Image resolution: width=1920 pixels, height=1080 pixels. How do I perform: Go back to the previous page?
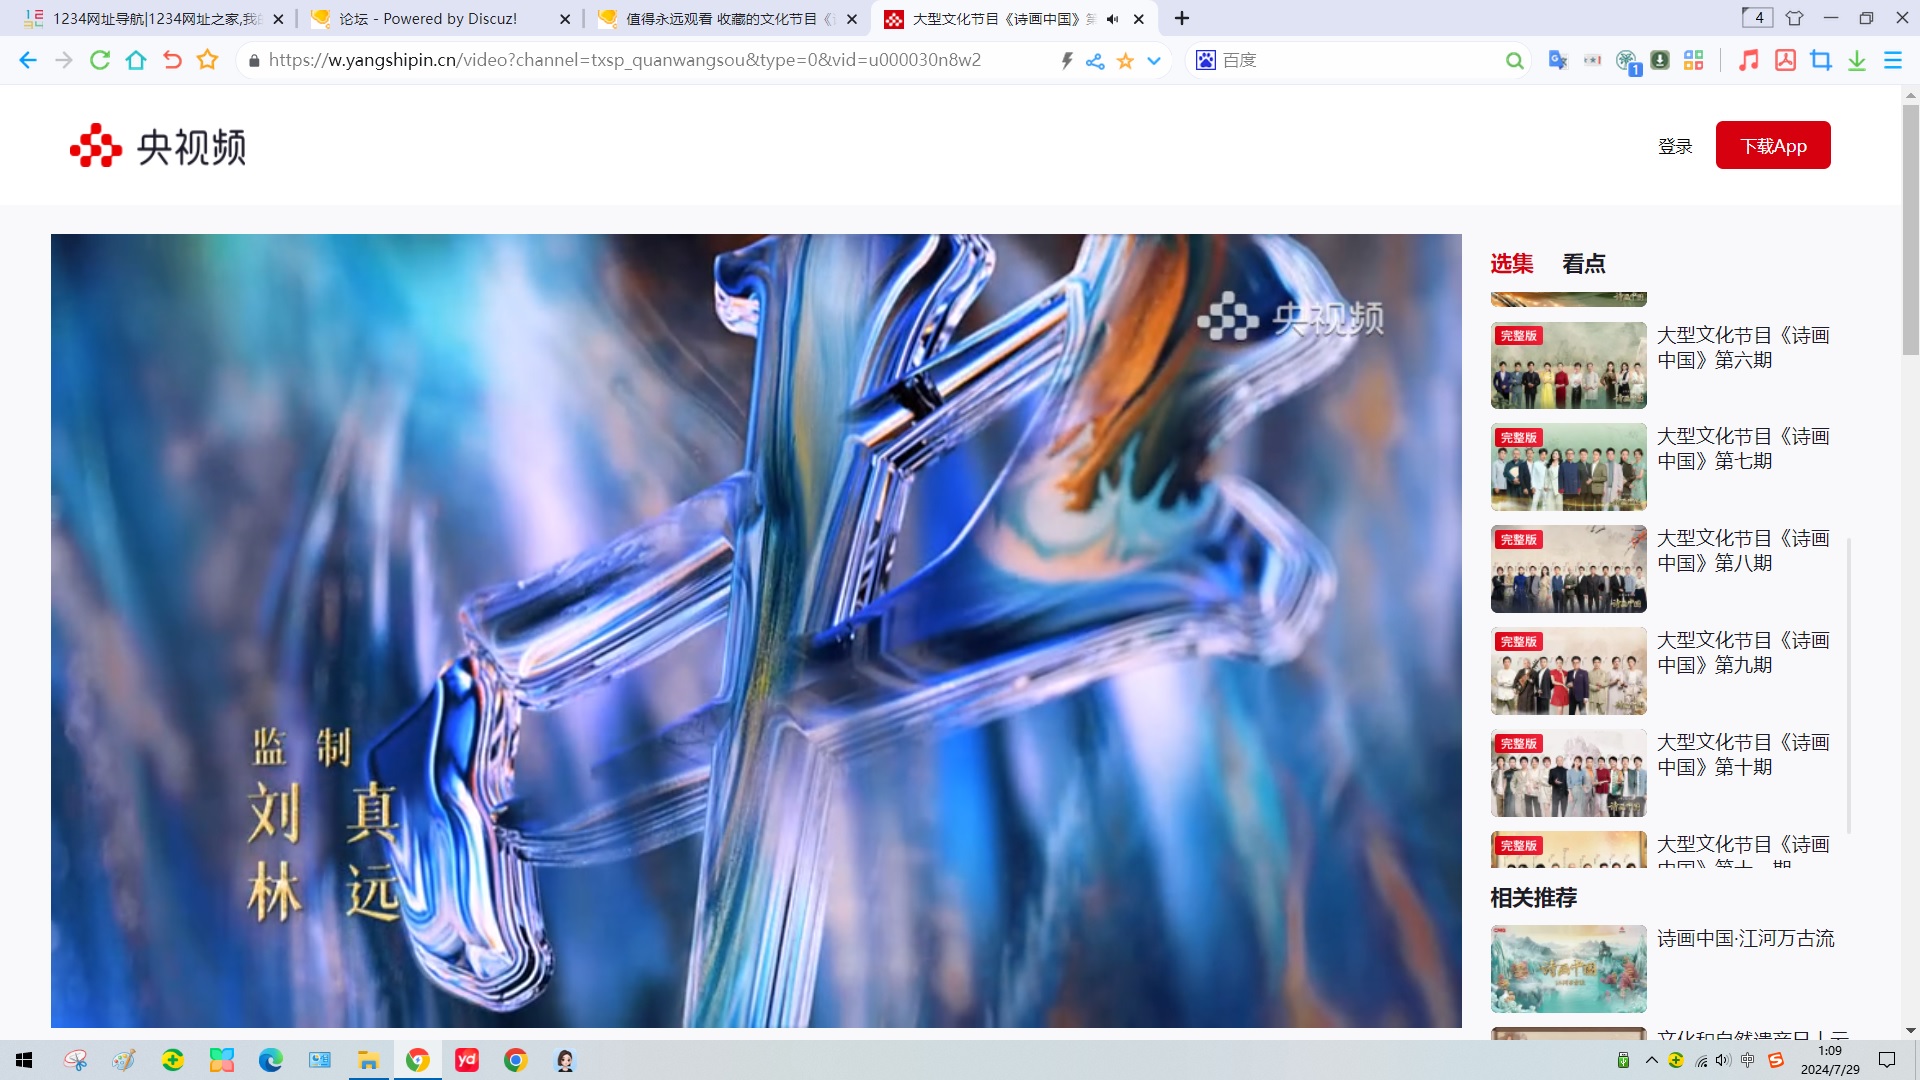[28, 60]
